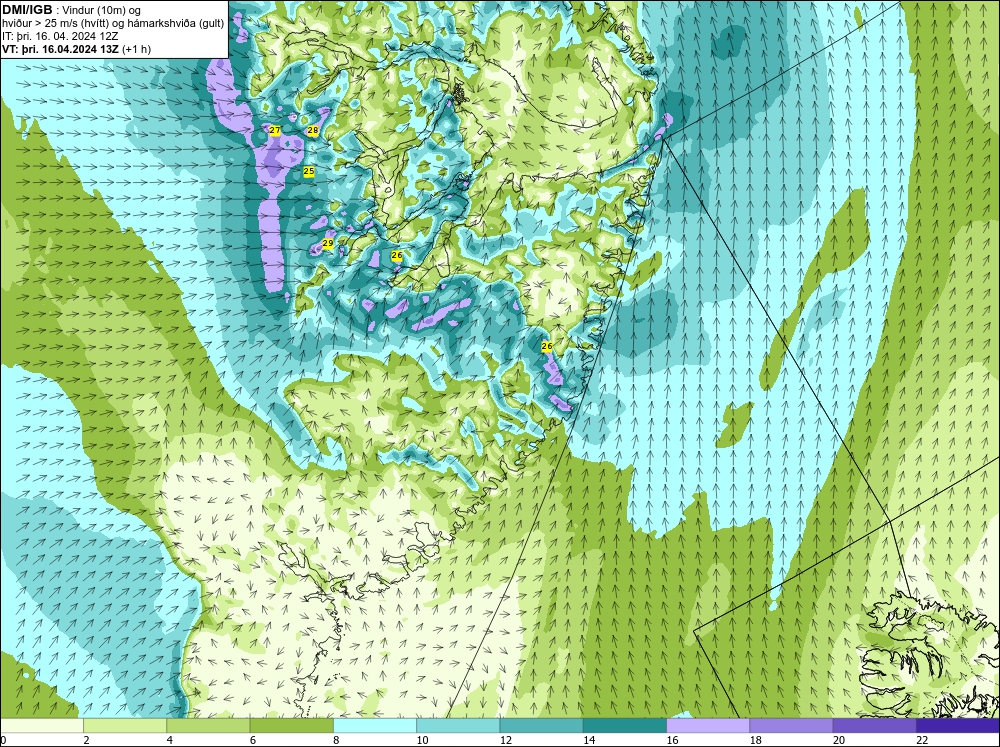Select the 14–16 m/s dark teal legend swatch

(x=625, y=726)
